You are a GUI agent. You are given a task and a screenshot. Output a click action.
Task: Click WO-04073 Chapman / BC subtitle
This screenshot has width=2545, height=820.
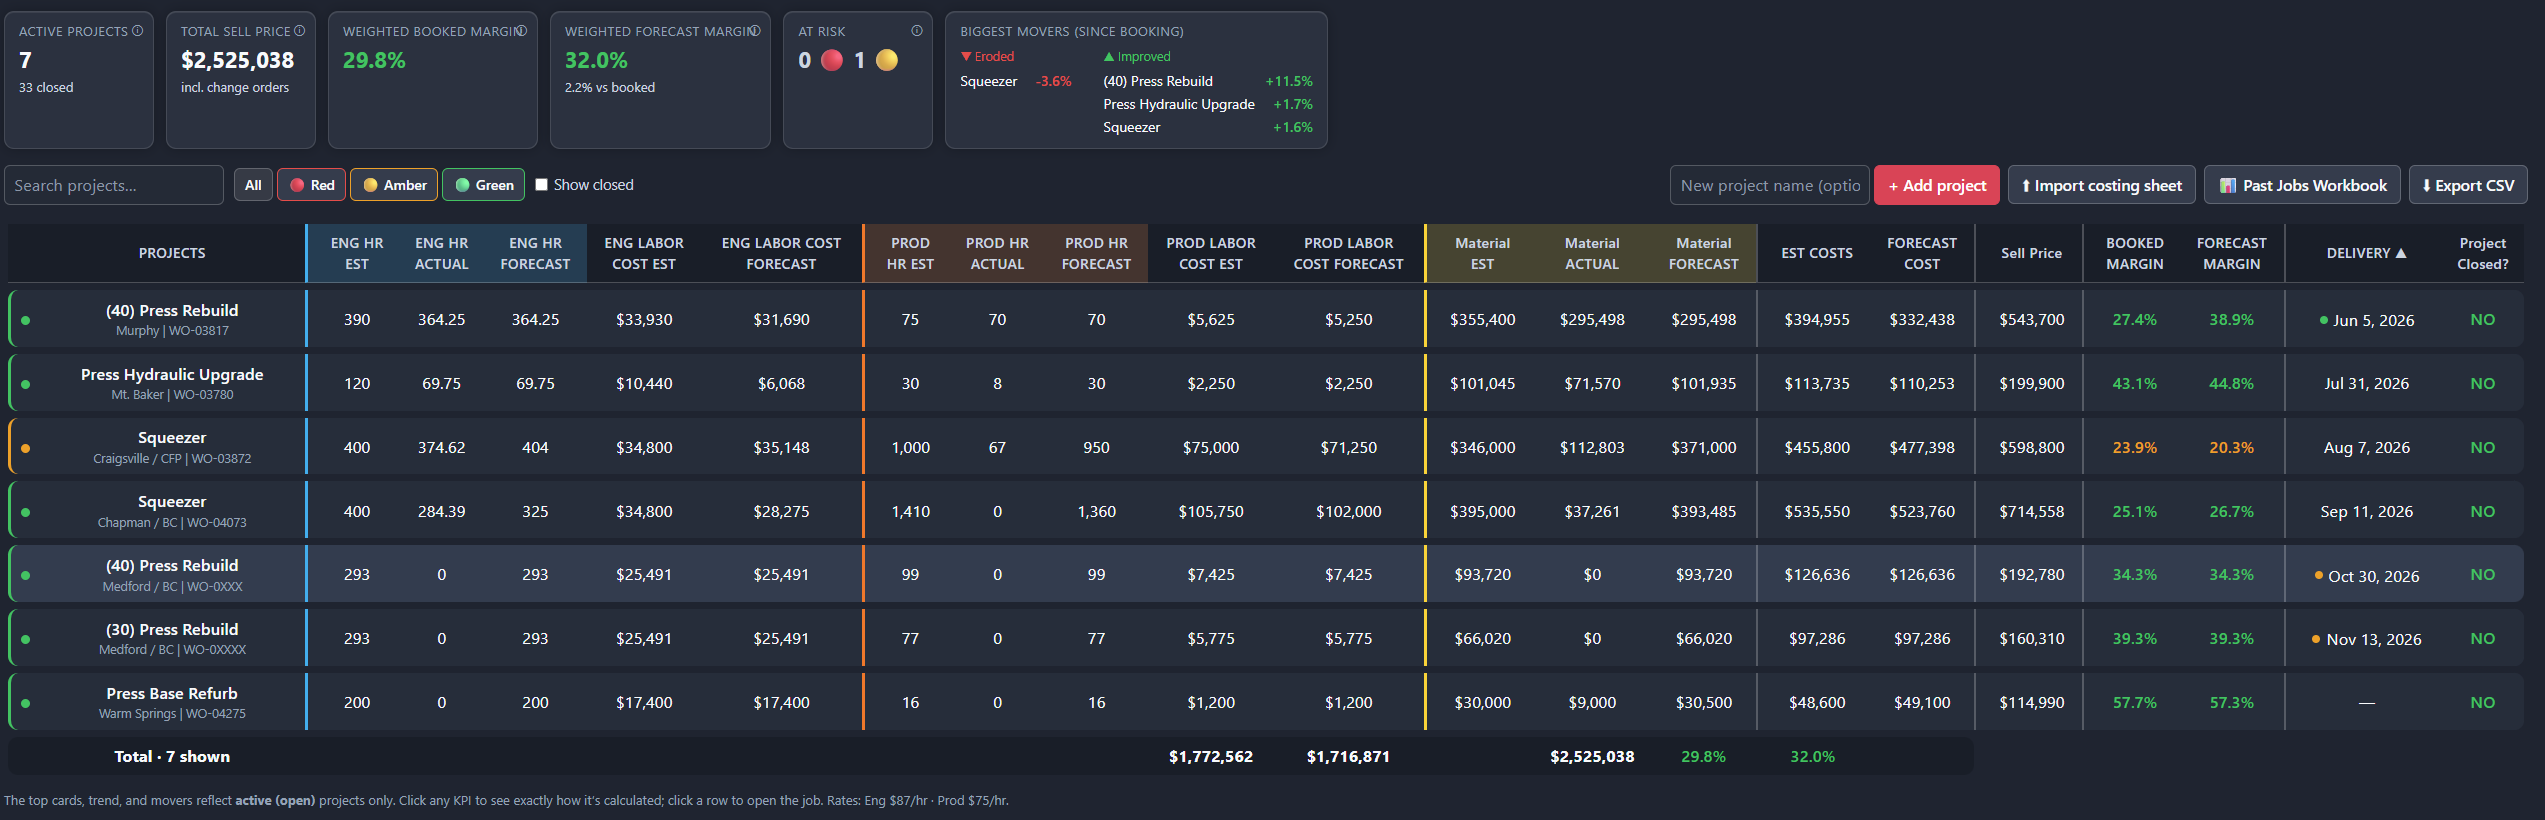coord(172,523)
